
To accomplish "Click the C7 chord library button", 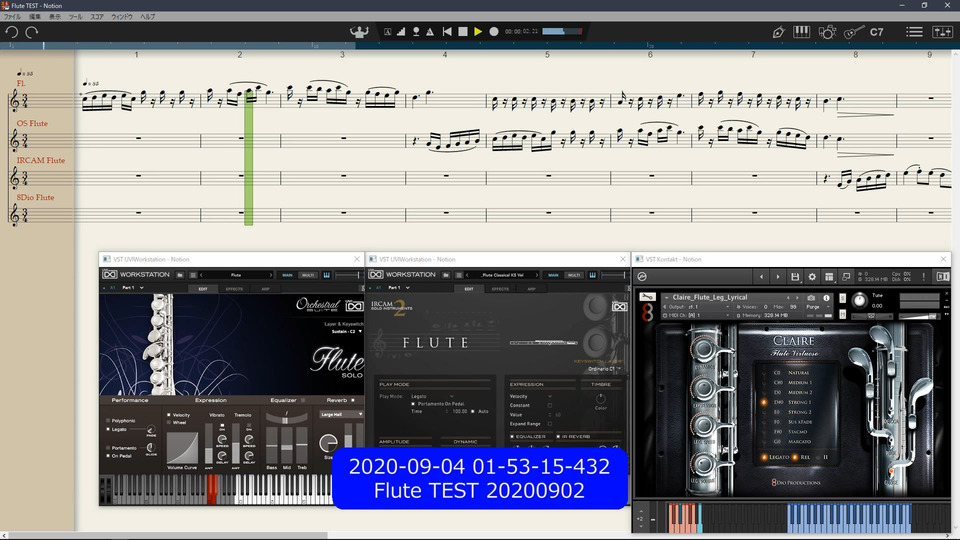I will click(877, 32).
